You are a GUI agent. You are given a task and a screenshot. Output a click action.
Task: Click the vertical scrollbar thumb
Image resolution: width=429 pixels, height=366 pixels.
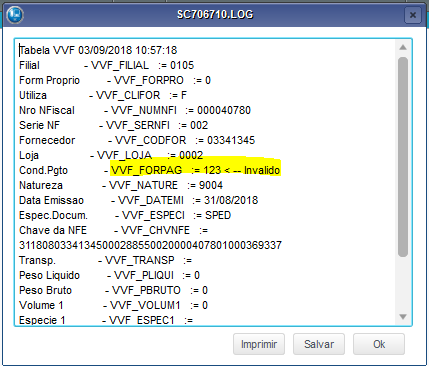403,157
